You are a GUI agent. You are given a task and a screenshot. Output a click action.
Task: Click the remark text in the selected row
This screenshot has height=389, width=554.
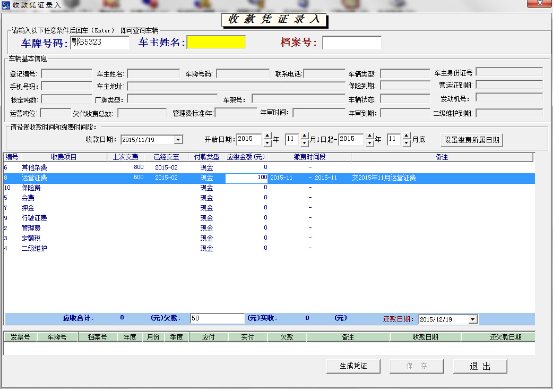384,178
